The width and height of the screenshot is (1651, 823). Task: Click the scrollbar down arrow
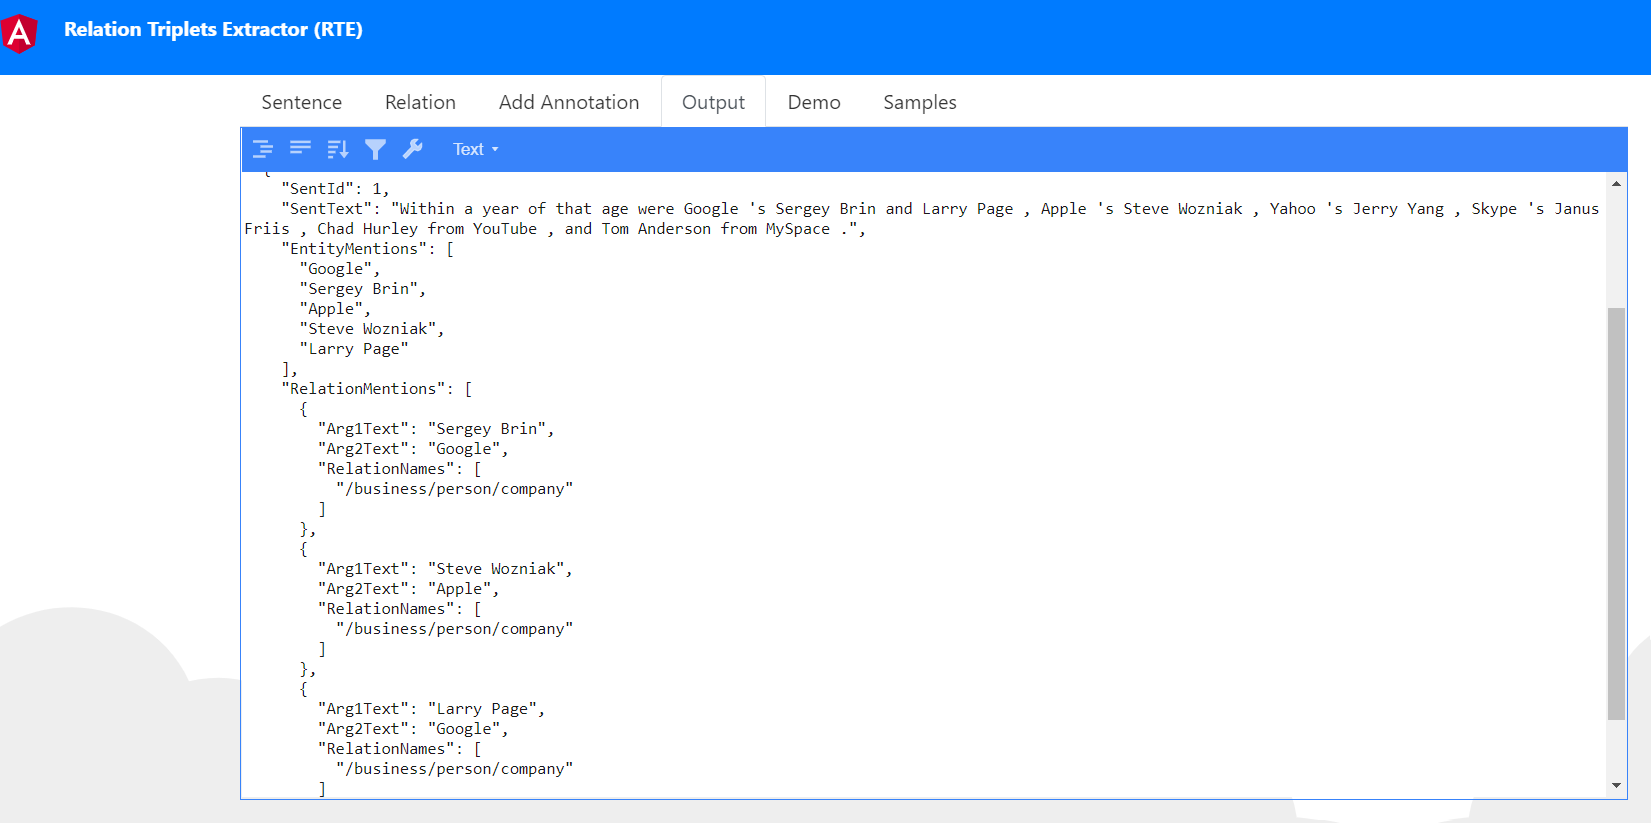[1616, 786]
